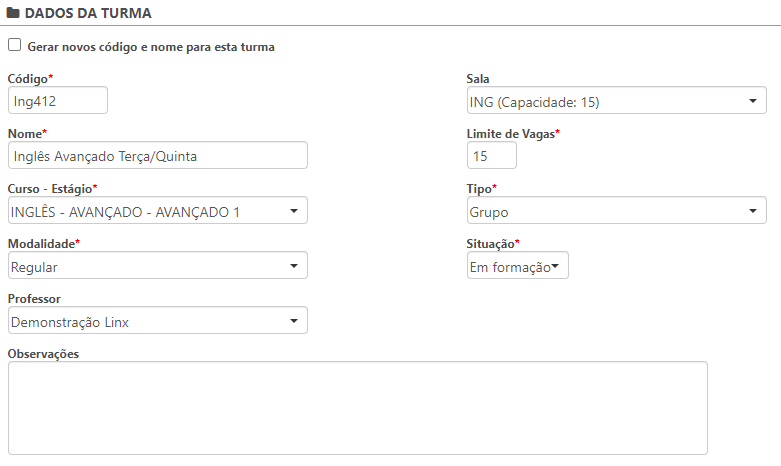
Task: Click the Sala field label
Action: tap(478, 78)
